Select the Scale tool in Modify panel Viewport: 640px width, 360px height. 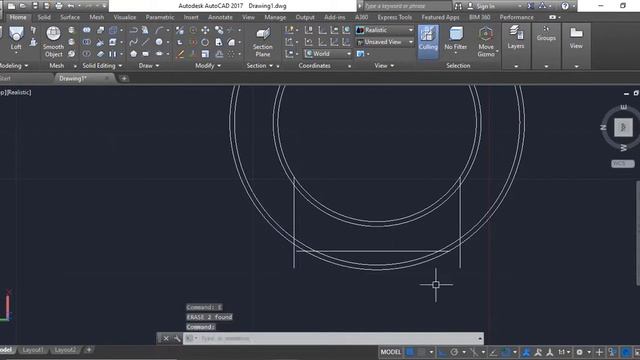[205, 53]
